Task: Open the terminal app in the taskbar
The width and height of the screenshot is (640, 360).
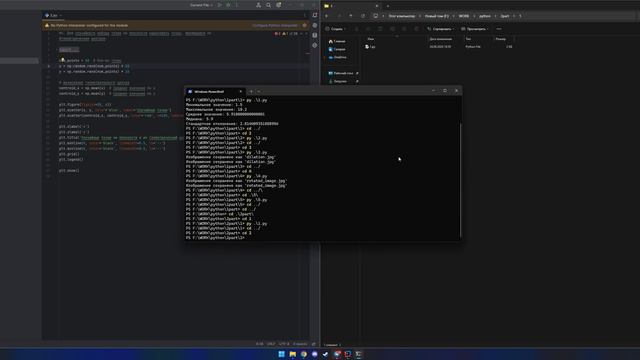Action: coord(358,354)
